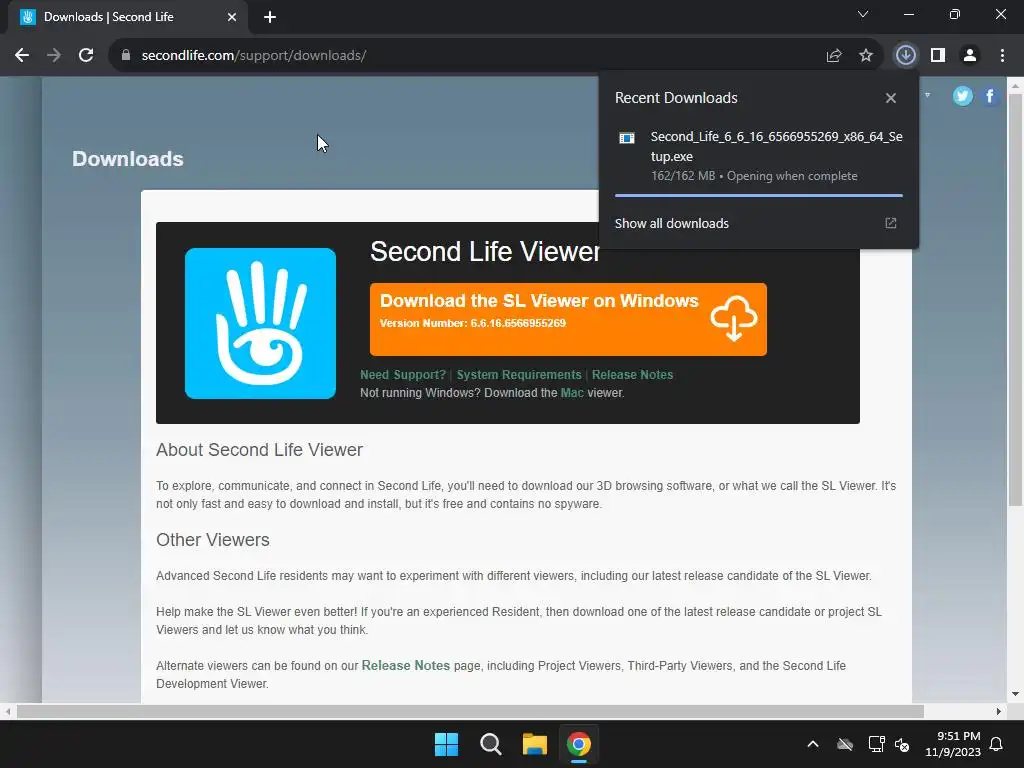Viewport: 1024px width, 768px height.
Task: Click the Mac viewer link
Action: (x=572, y=393)
